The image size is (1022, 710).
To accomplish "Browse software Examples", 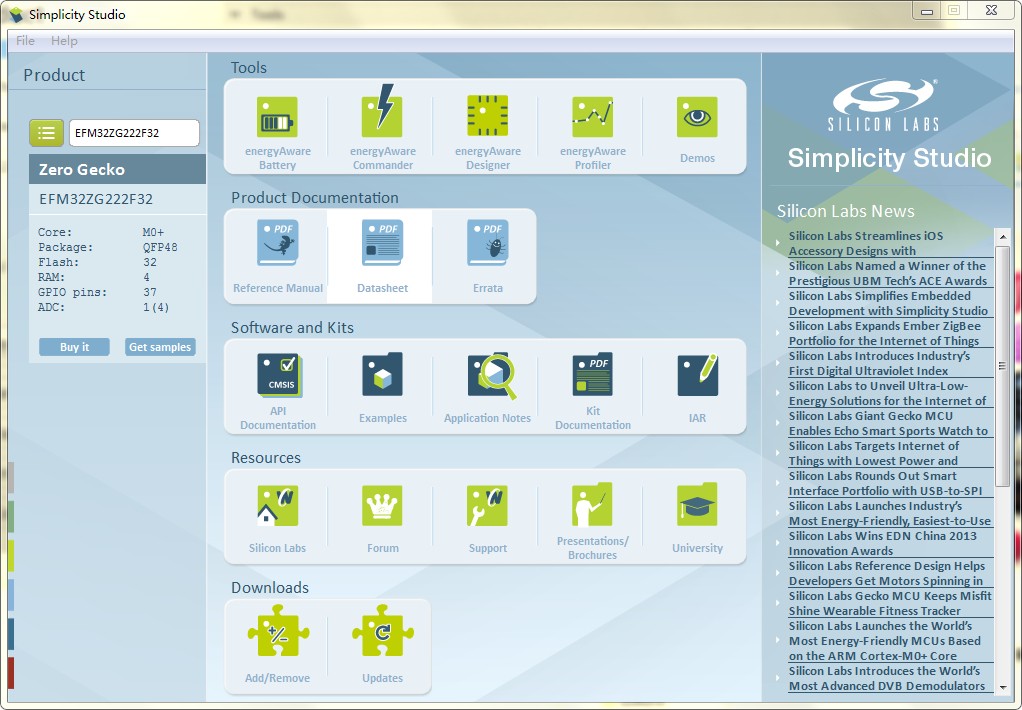I will 383,388.
